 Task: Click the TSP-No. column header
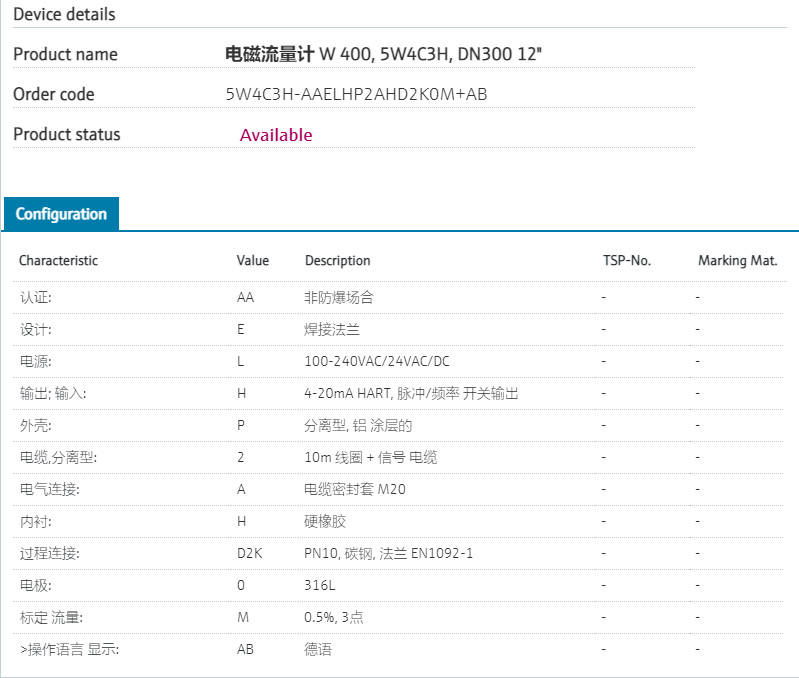point(626,261)
